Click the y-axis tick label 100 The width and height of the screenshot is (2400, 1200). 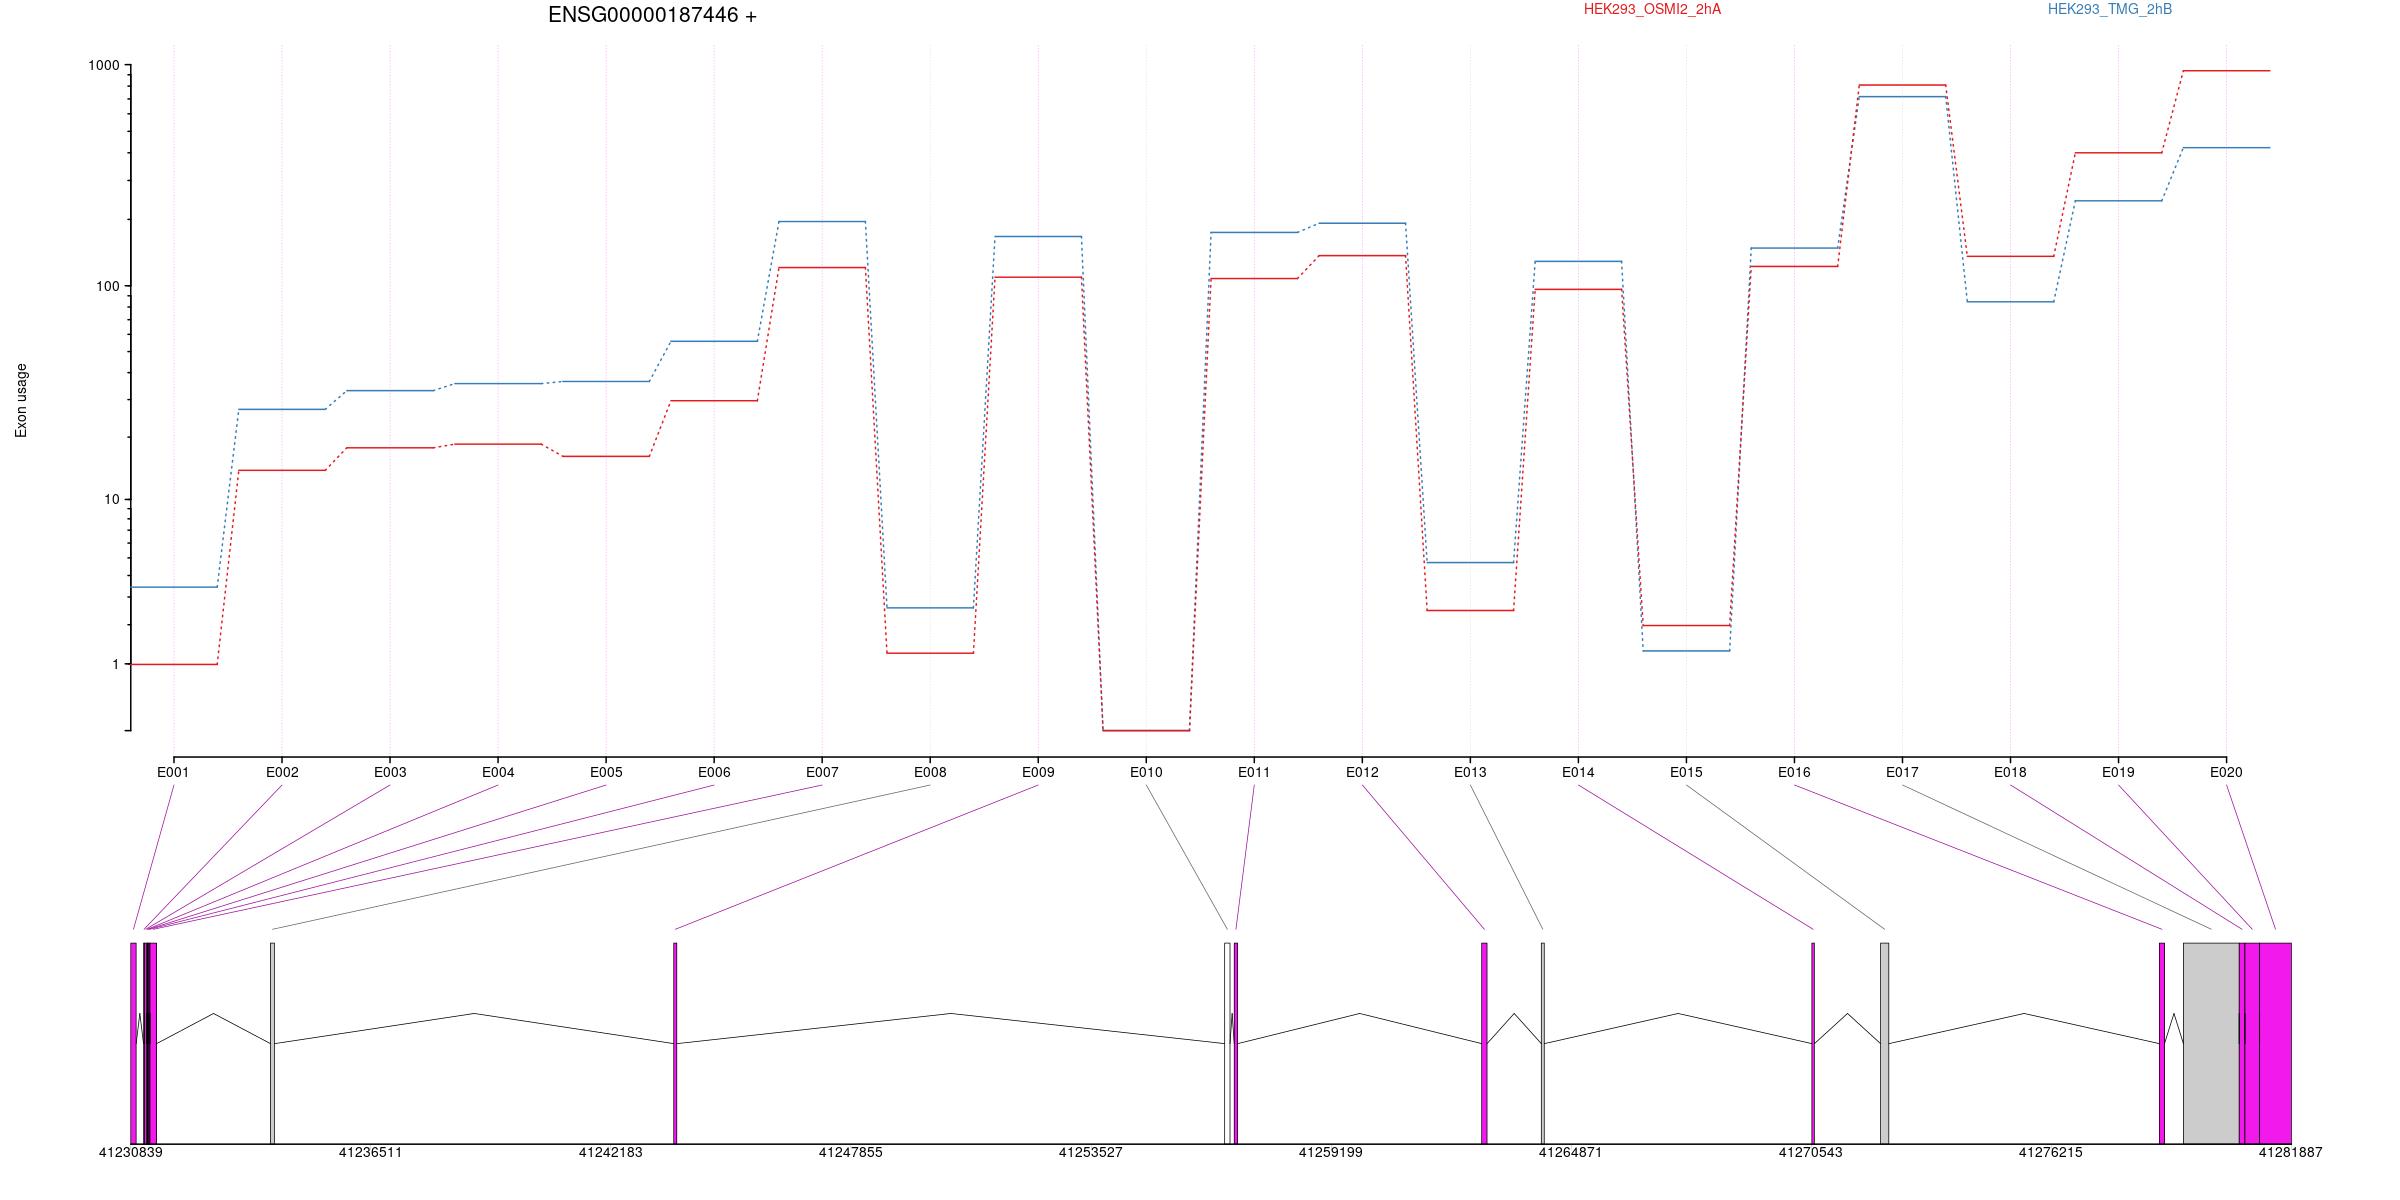click(x=107, y=286)
